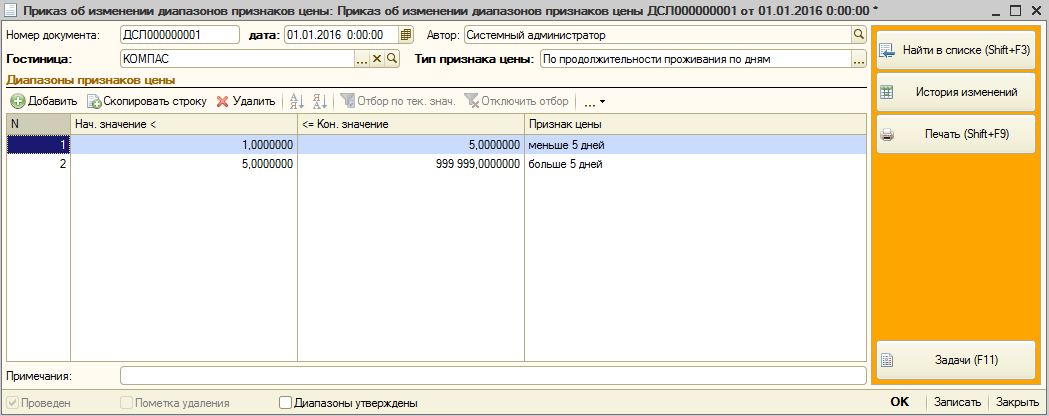Sort rows descending icon

click(320, 102)
